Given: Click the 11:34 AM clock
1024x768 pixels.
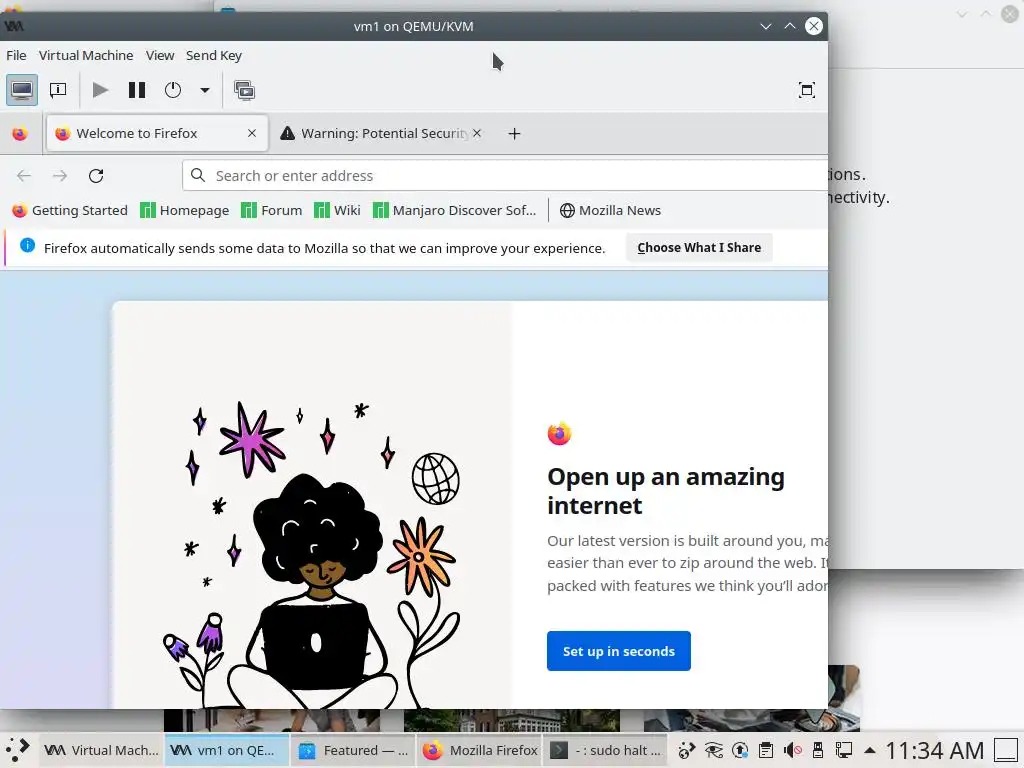Looking at the screenshot, I should pyautogui.click(x=935, y=751).
